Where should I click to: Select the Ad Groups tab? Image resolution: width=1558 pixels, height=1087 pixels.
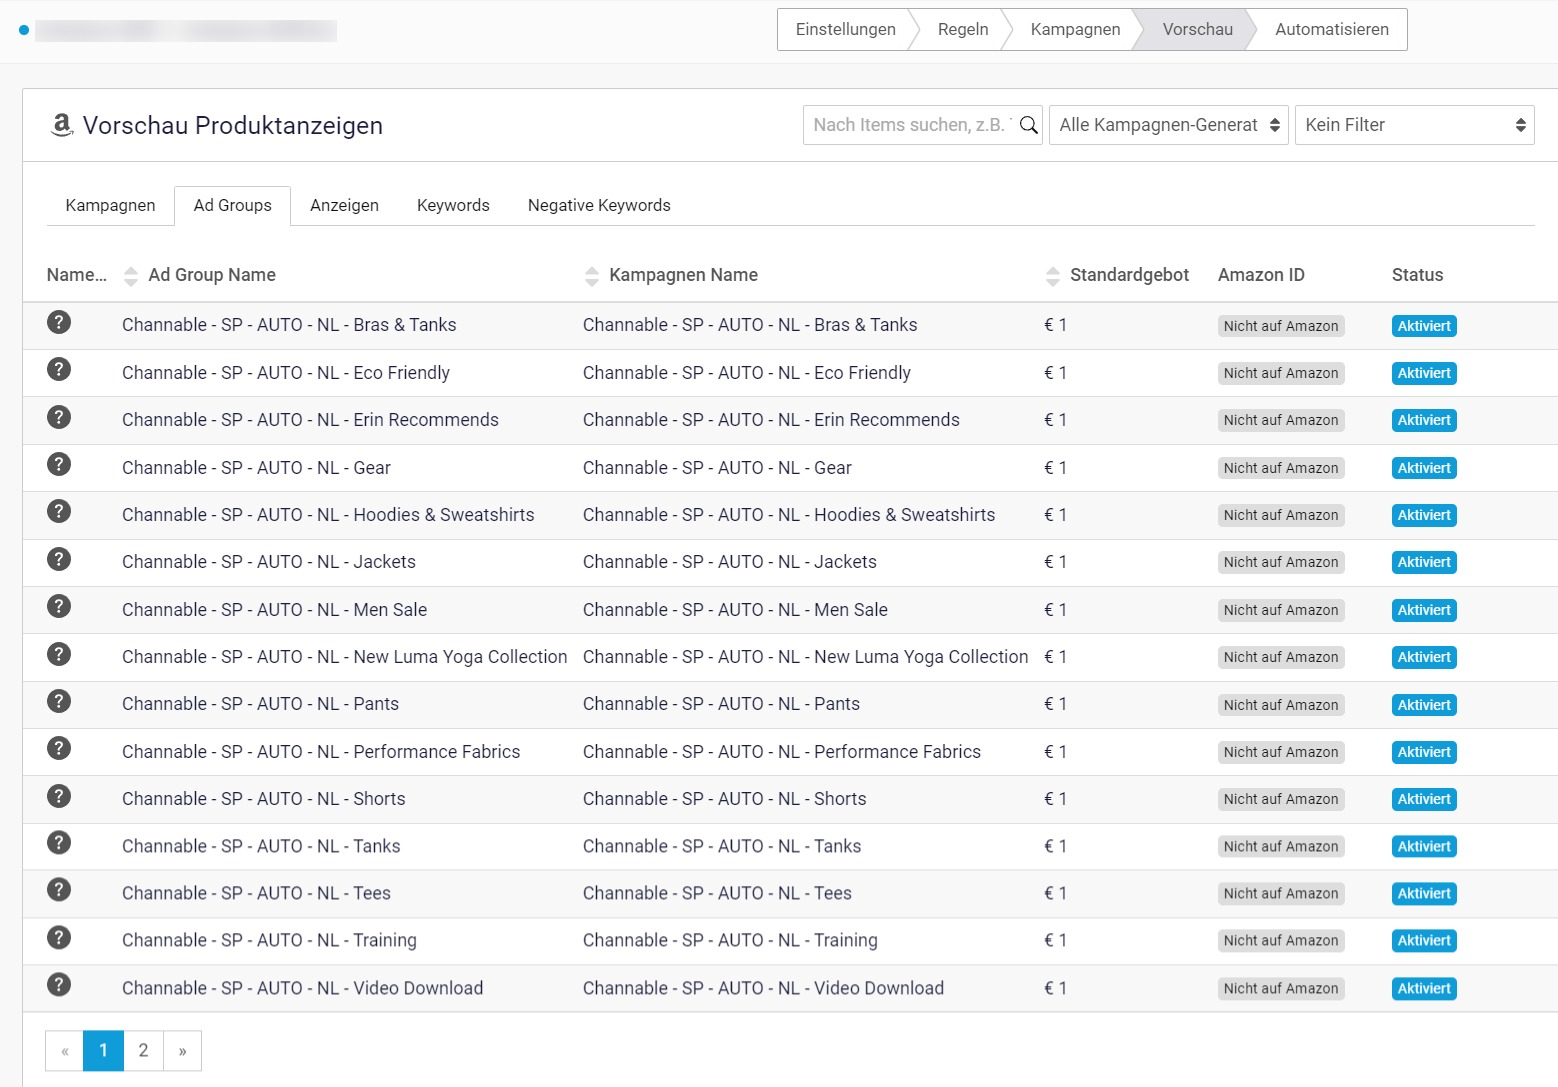click(x=232, y=205)
